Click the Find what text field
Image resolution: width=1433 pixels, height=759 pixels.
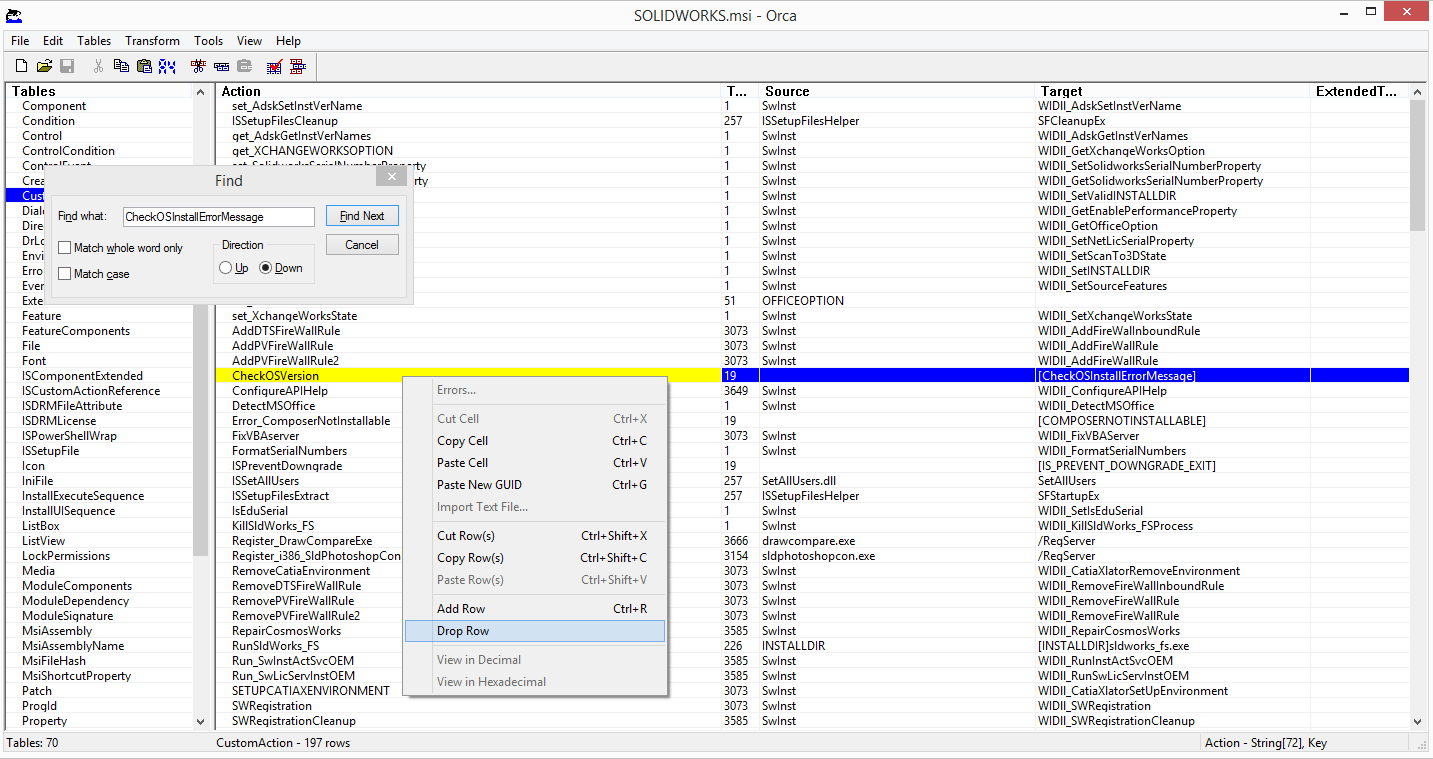tap(218, 216)
